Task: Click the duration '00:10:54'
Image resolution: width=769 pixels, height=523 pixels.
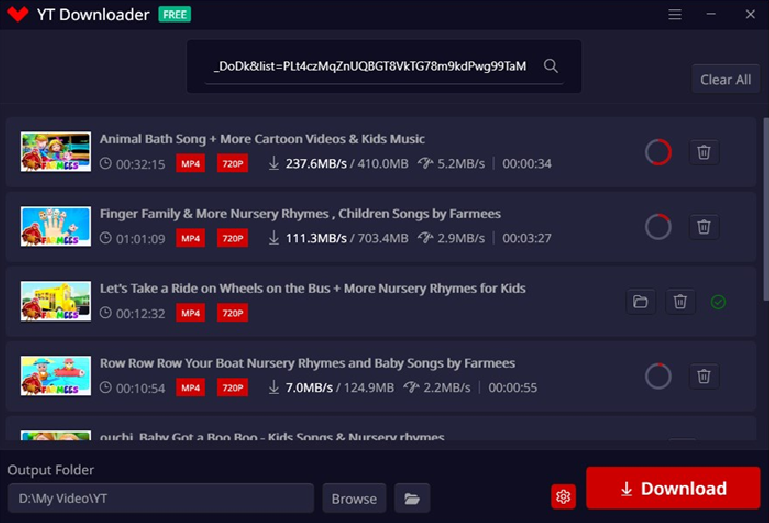Action: pyautogui.click(x=141, y=389)
